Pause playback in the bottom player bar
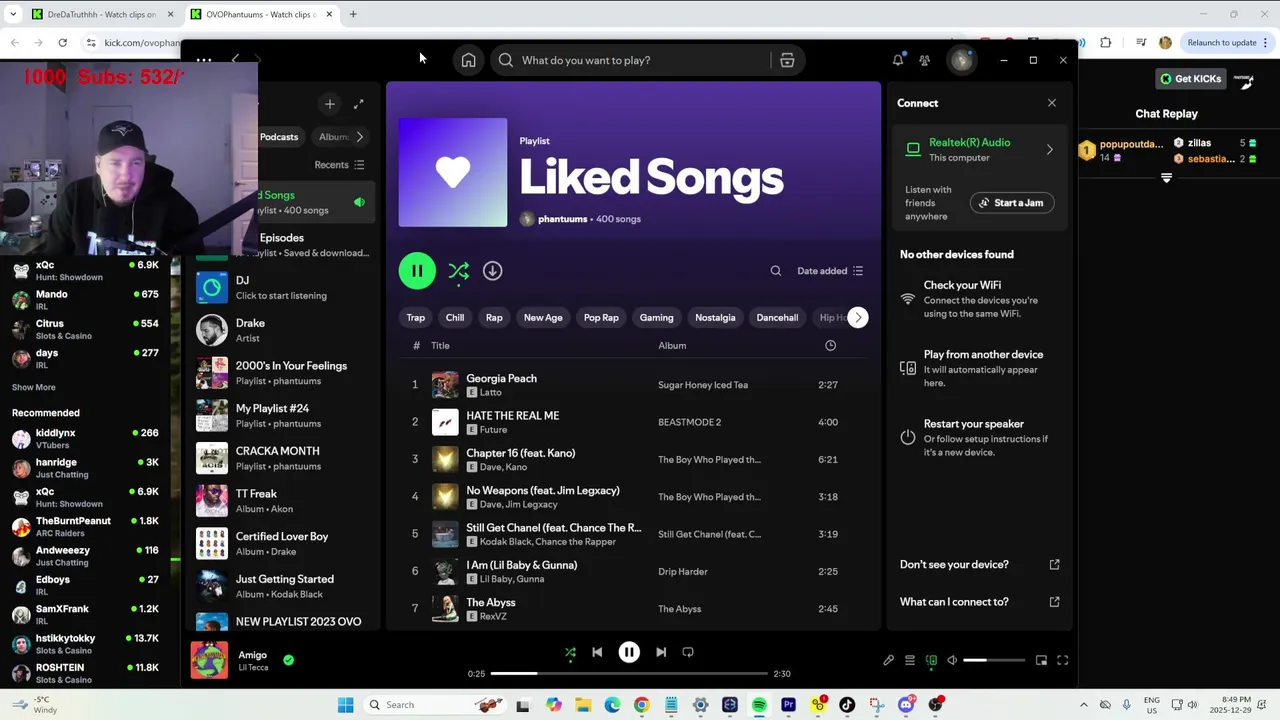Screen dimensions: 1280x720 [629, 652]
